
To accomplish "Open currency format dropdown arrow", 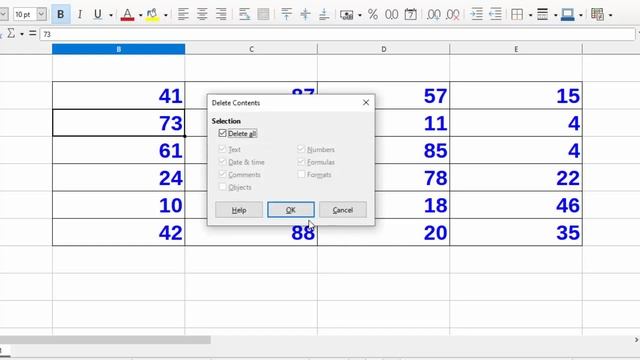I will click(360, 15).
